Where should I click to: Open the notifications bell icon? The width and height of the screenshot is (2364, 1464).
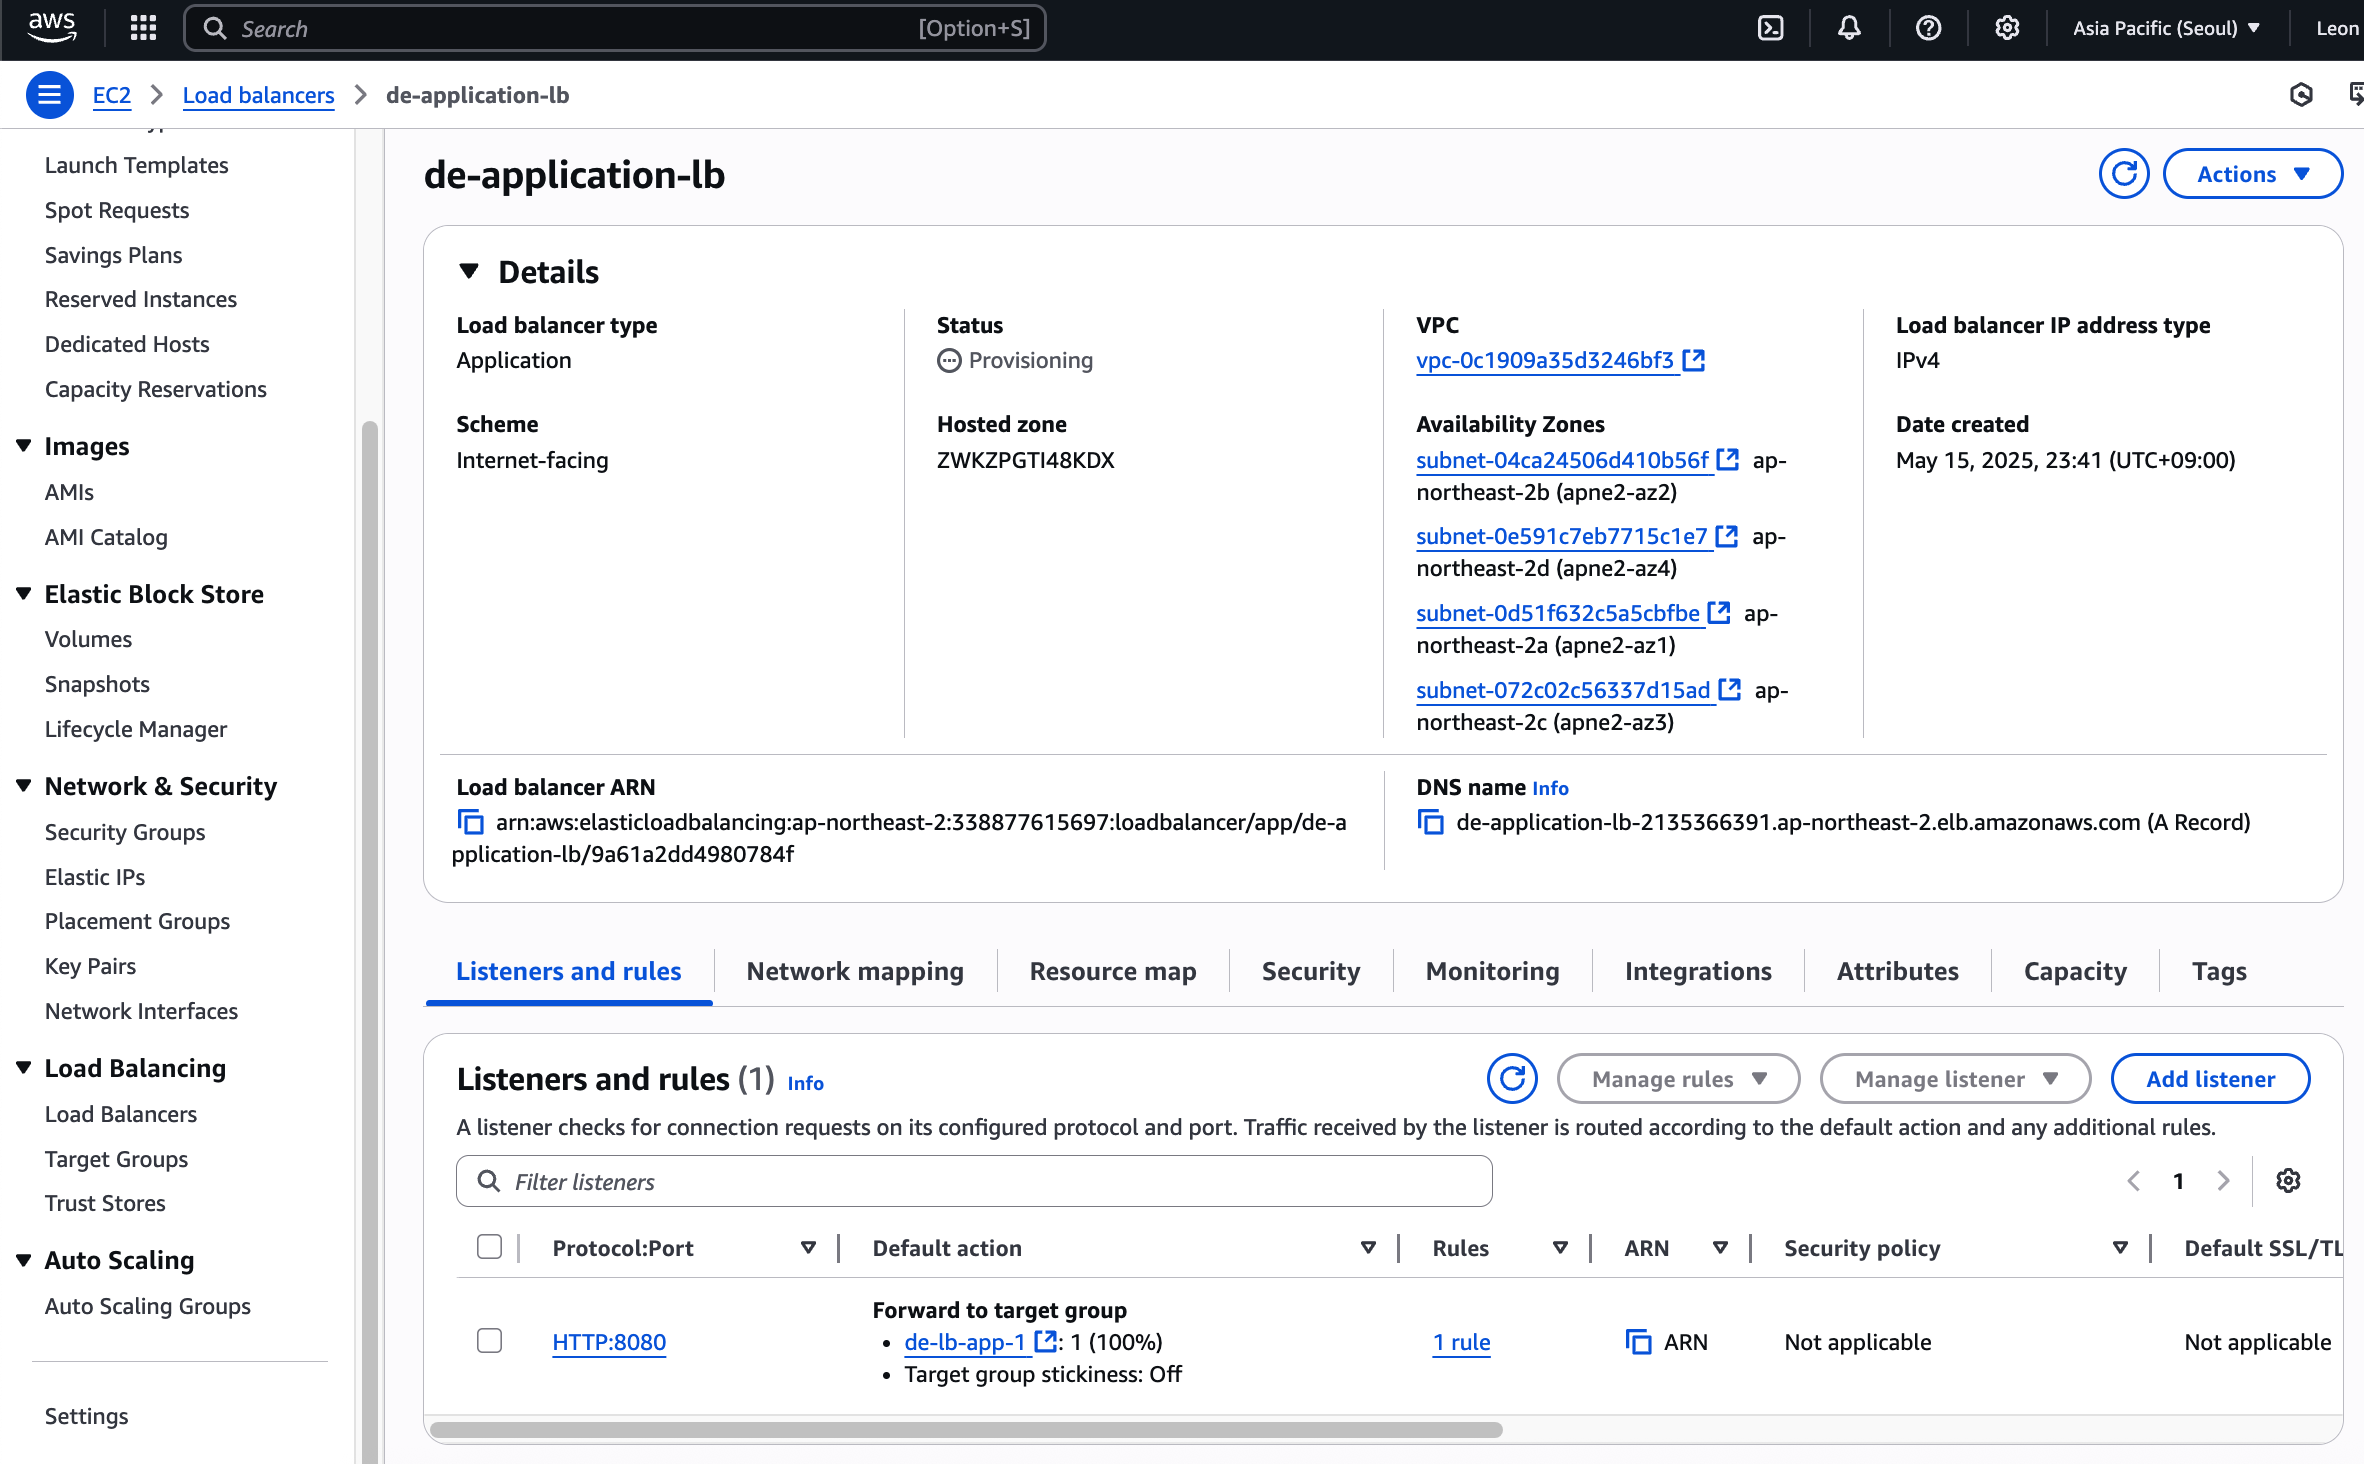[1849, 28]
